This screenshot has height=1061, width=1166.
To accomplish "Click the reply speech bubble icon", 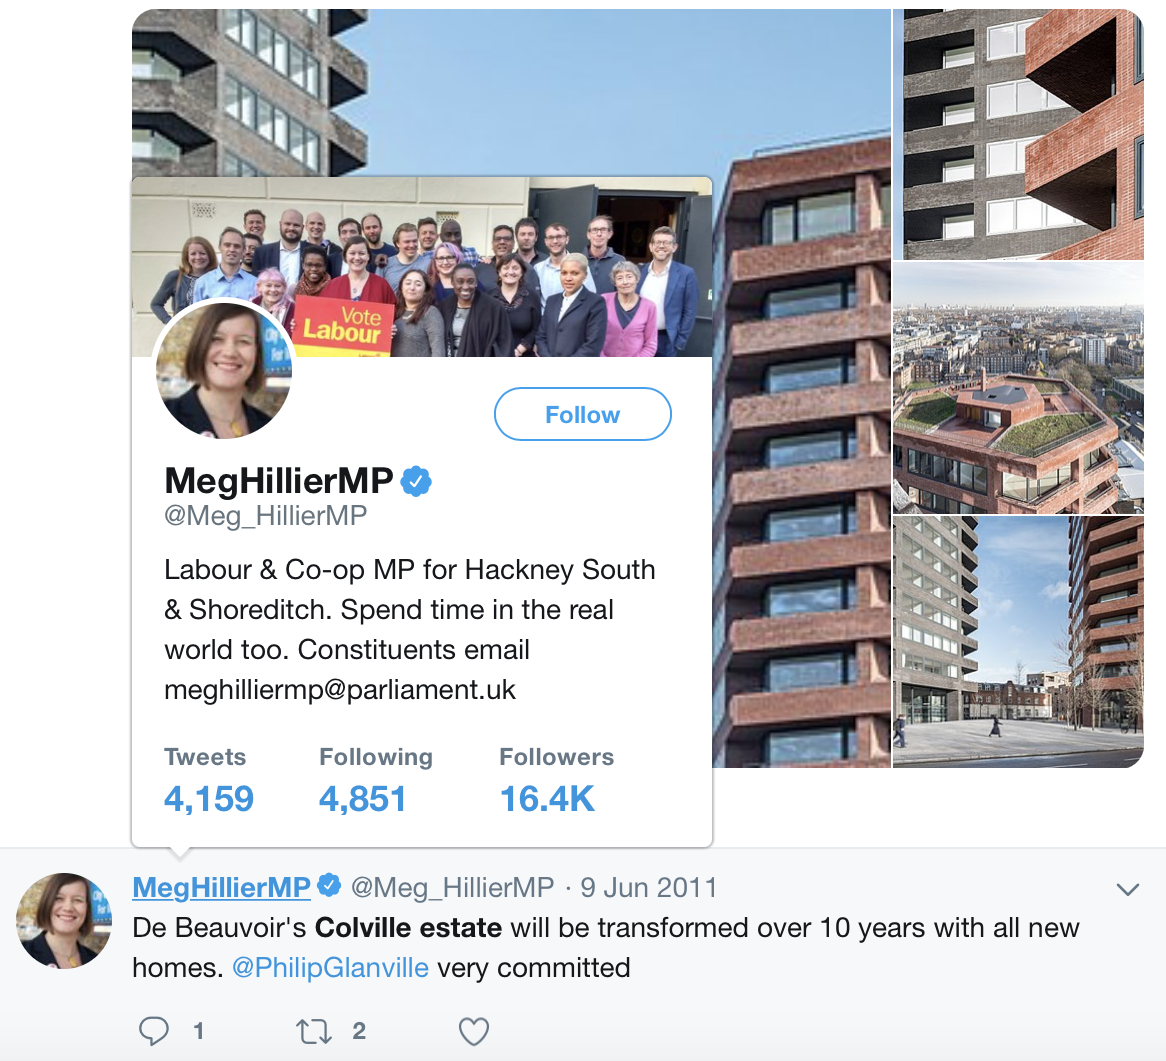I will [x=154, y=1031].
